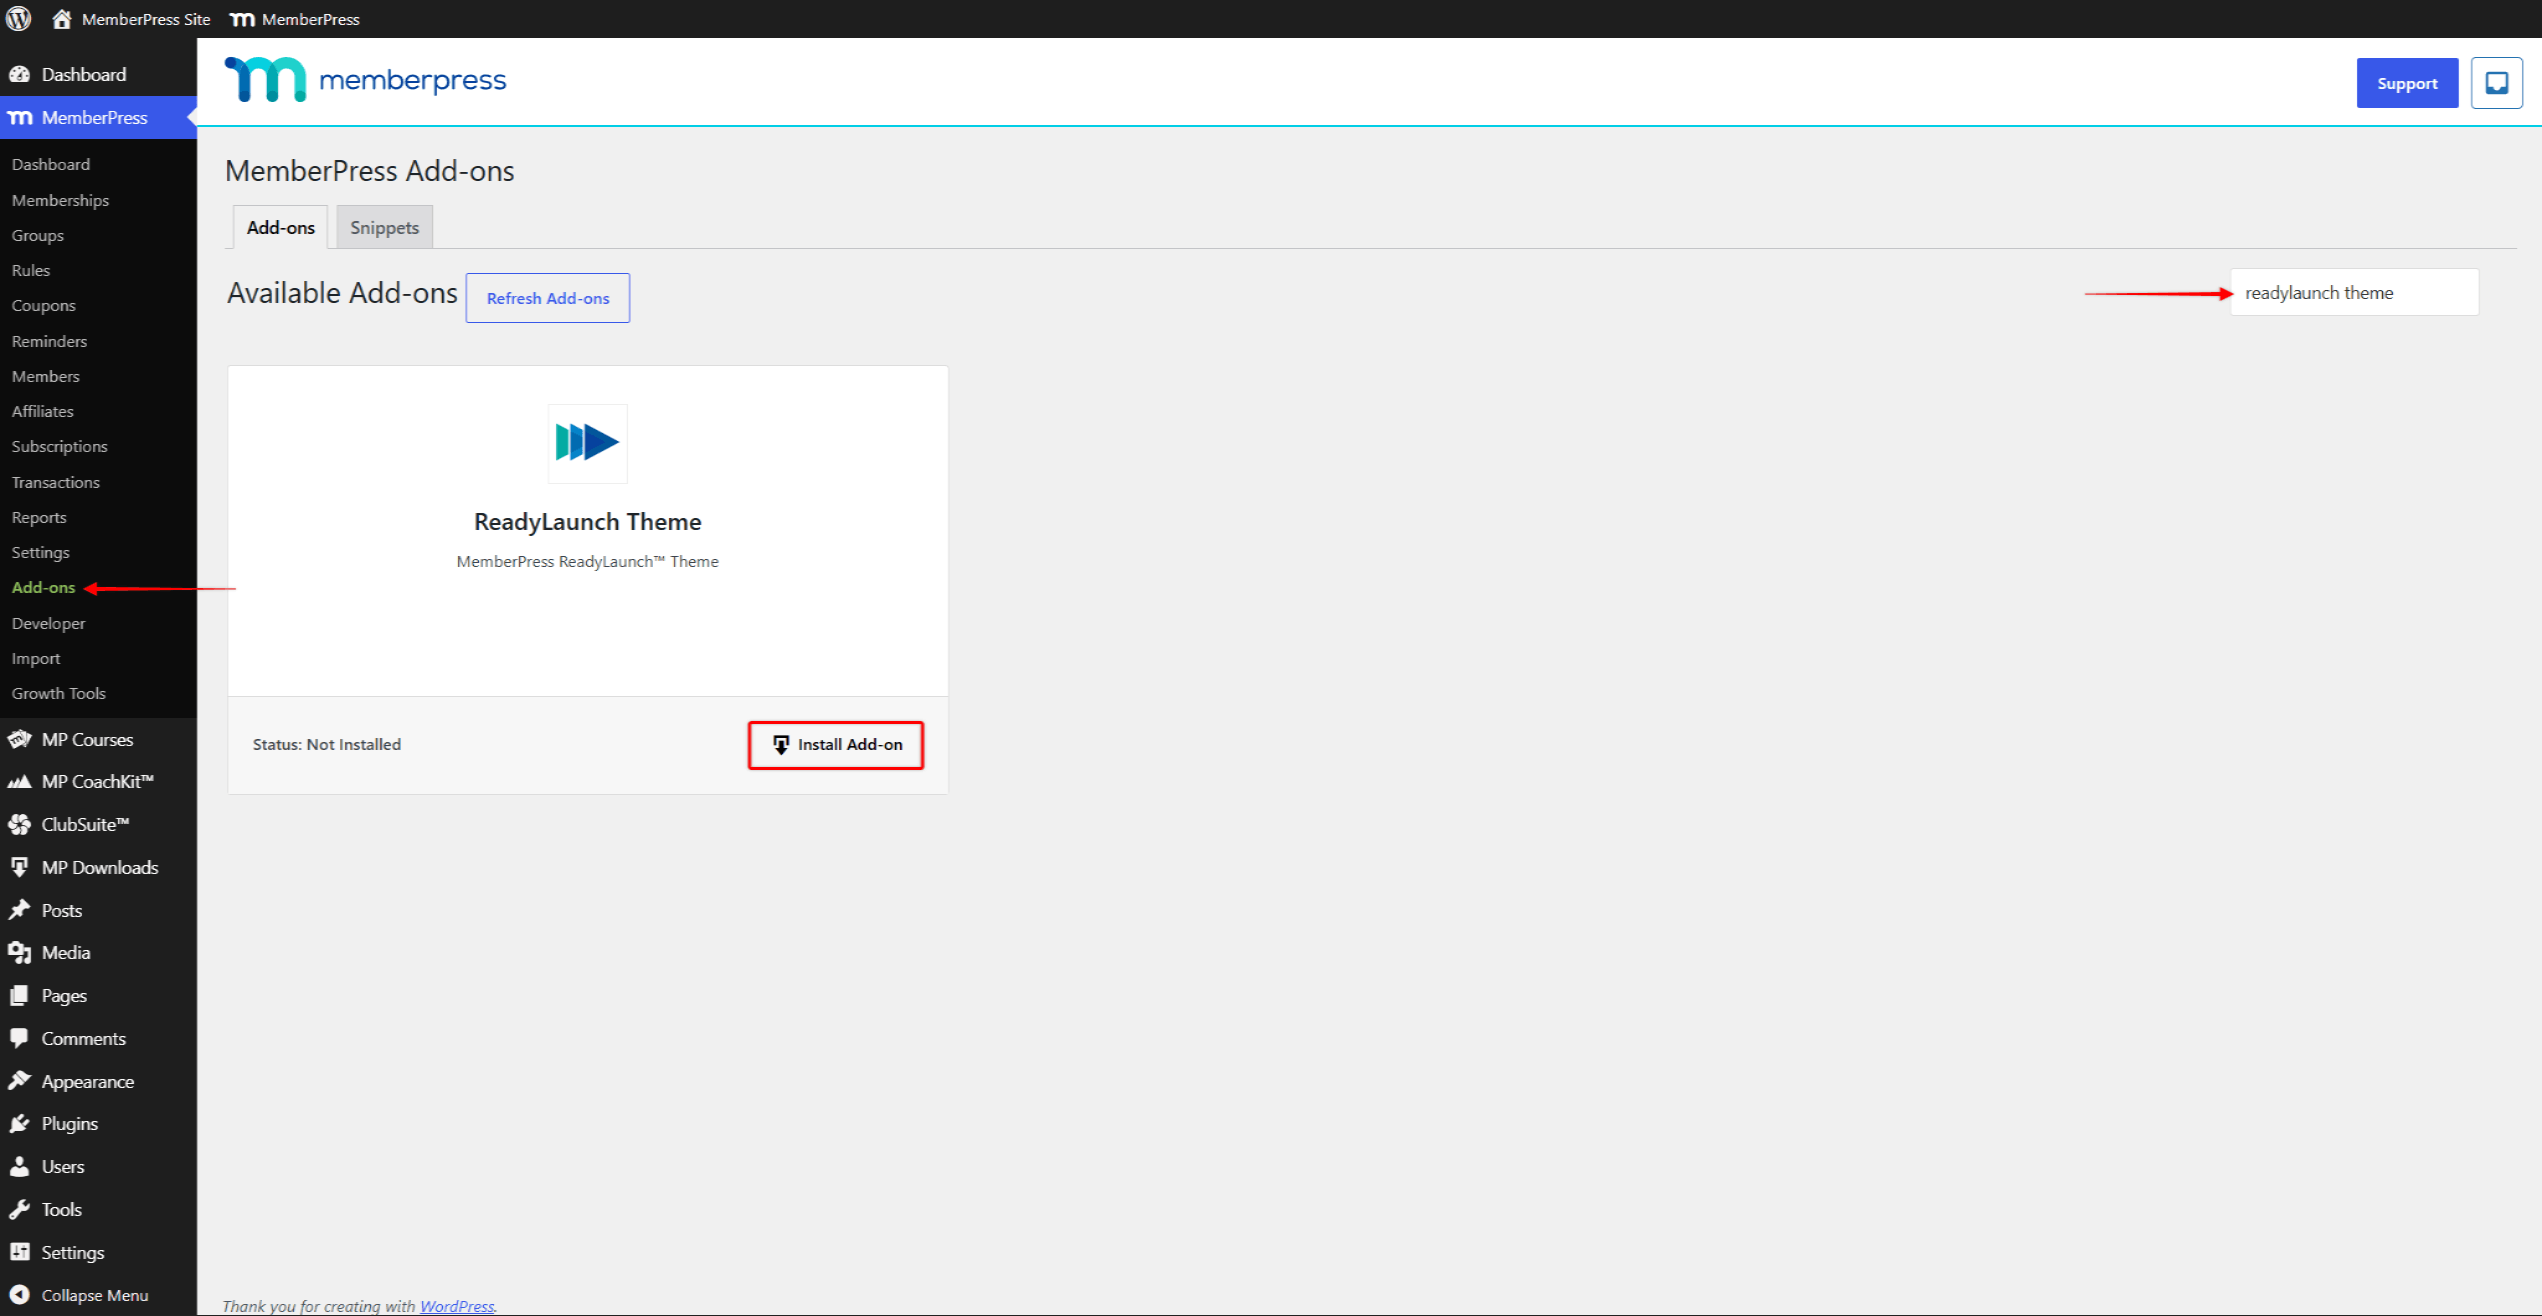The height and width of the screenshot is (1316, 2542).
Task: Click the MP Courses graduation cap icon
Action: click(x=19, y=739)
